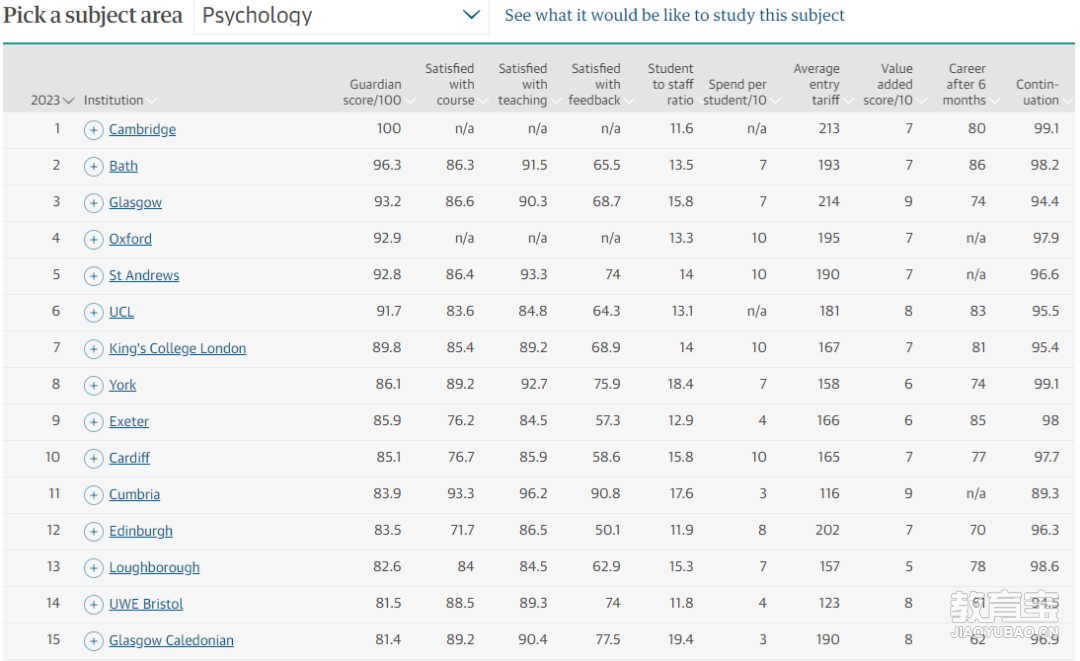Expand King's College London plus icon
The height and width of the screenshot is (661, 1080).
click(x=94, y=348)
